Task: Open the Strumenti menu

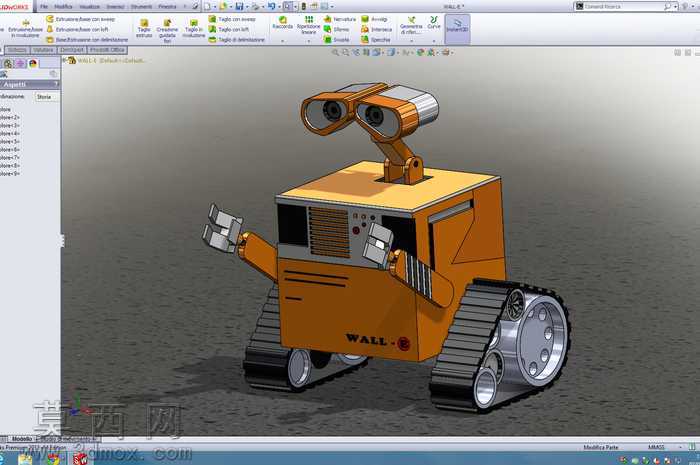Action: pos(141,7)
